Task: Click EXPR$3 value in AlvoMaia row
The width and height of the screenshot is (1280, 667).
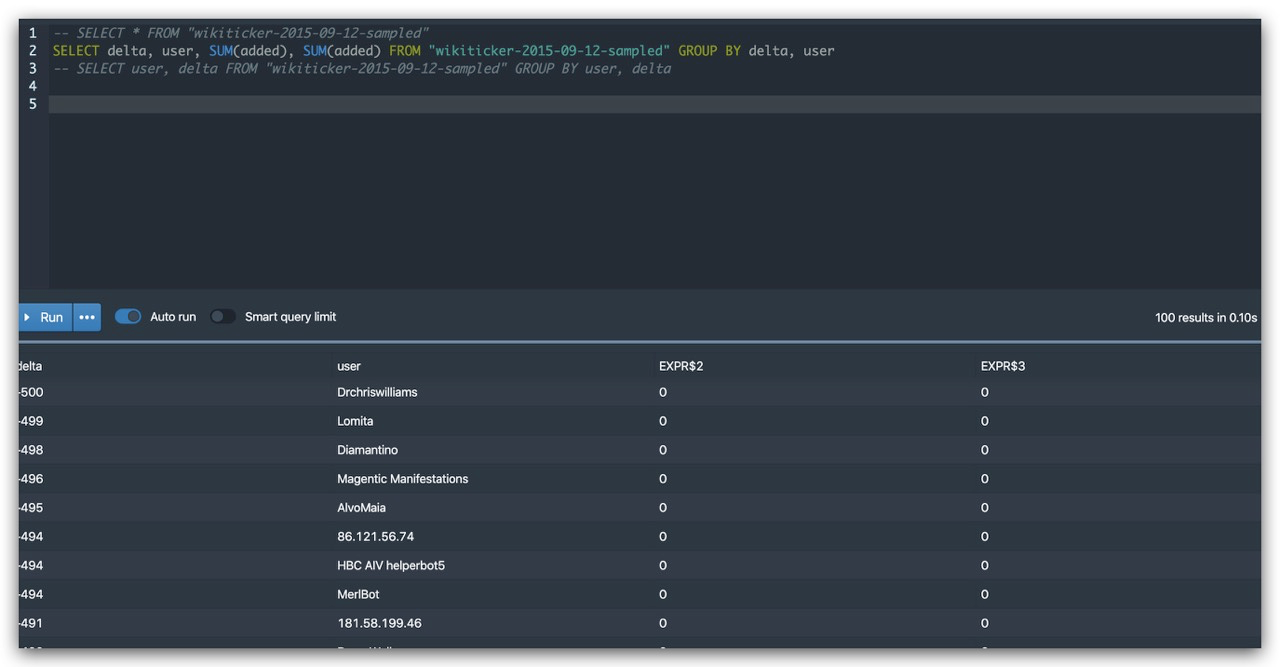Action: pyautogui.click(x=985, y=508)
